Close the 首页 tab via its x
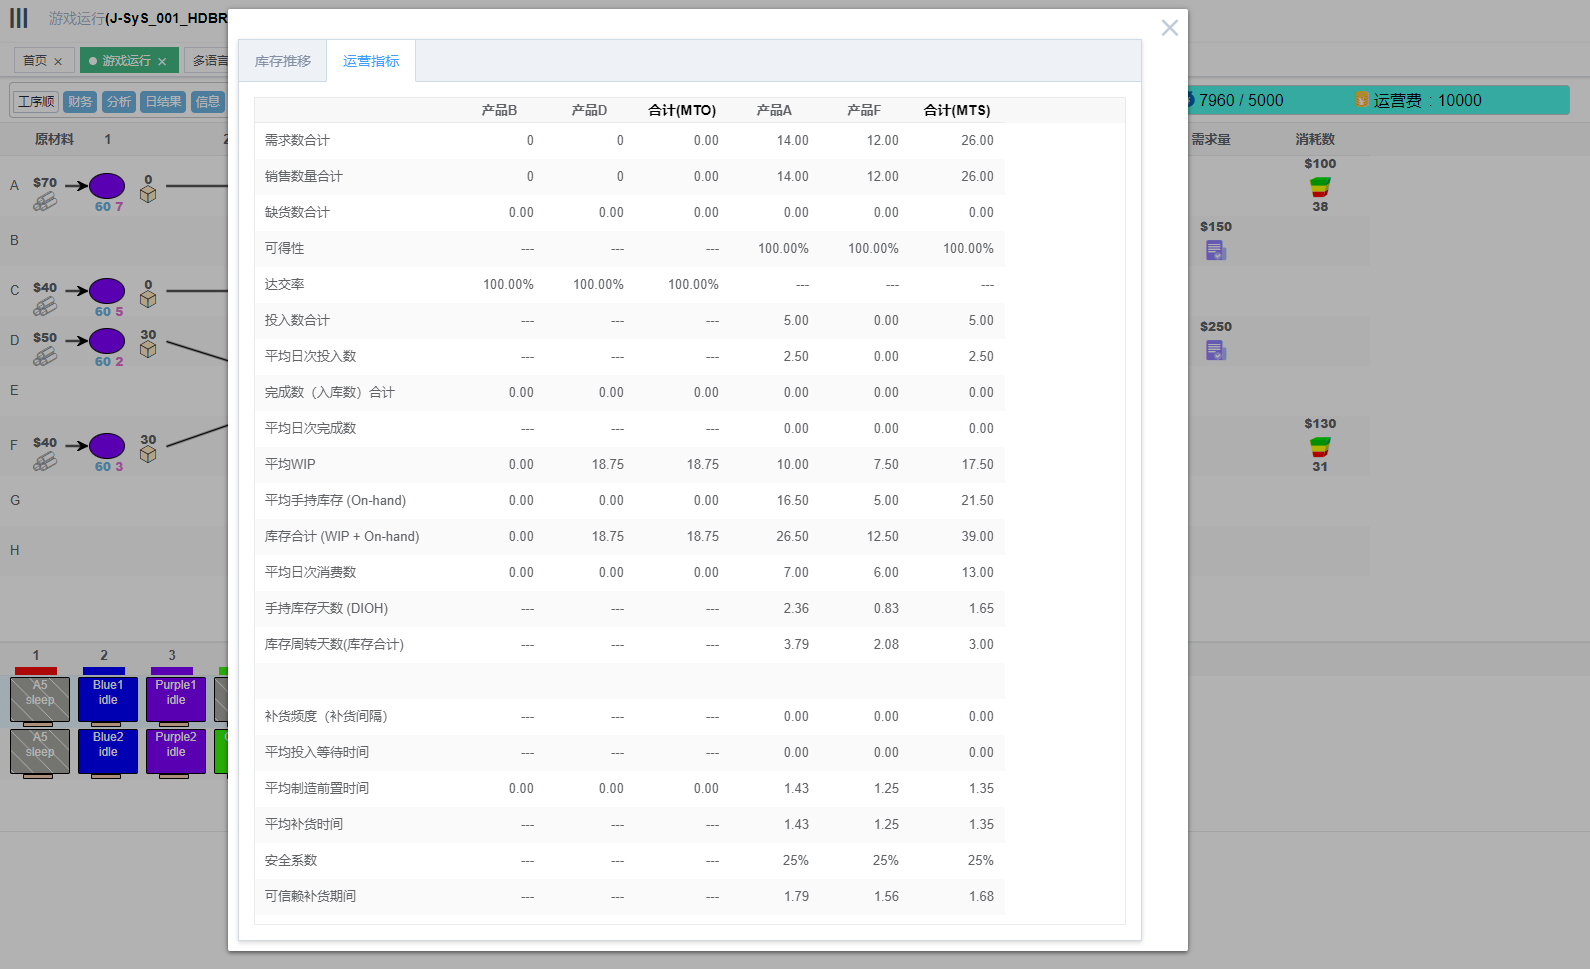 click(58, 62)
